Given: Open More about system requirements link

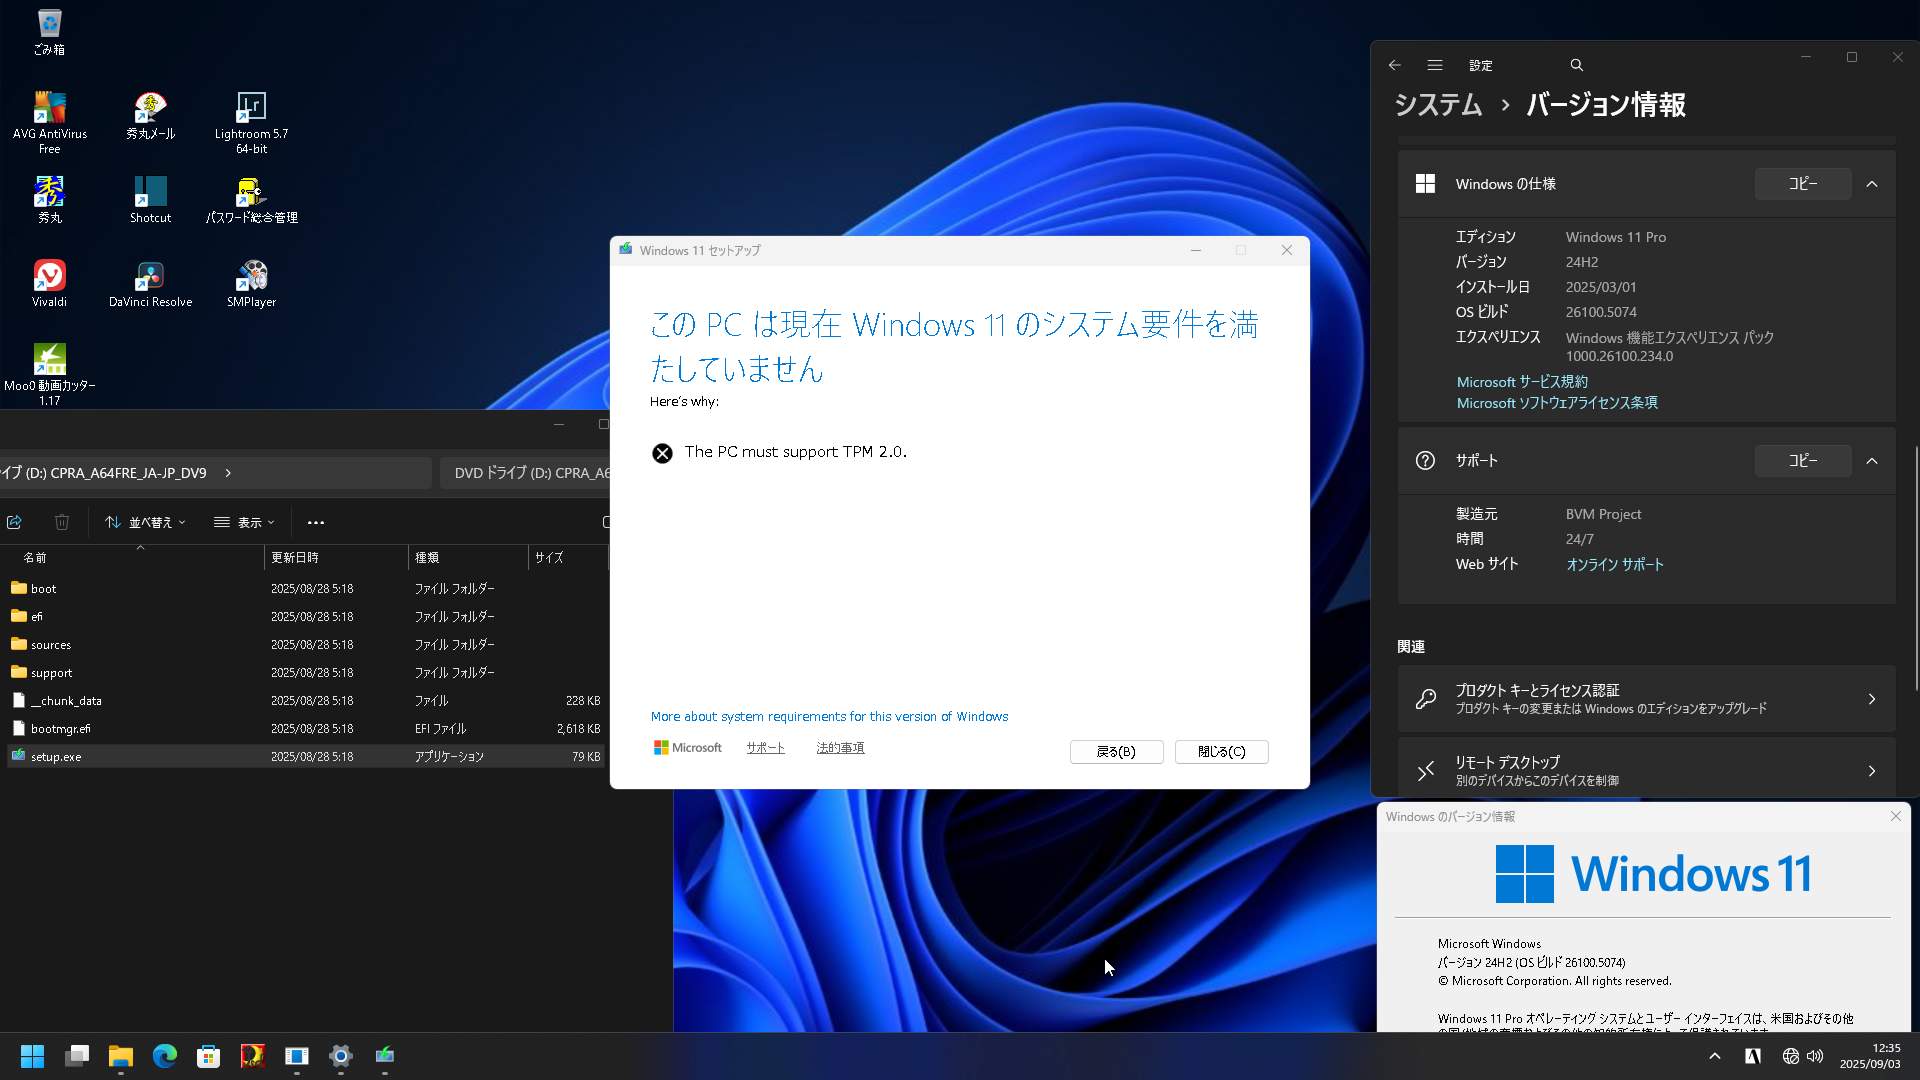Looking at the screenshot, I should pyautogui.click(x=829, y=716).
